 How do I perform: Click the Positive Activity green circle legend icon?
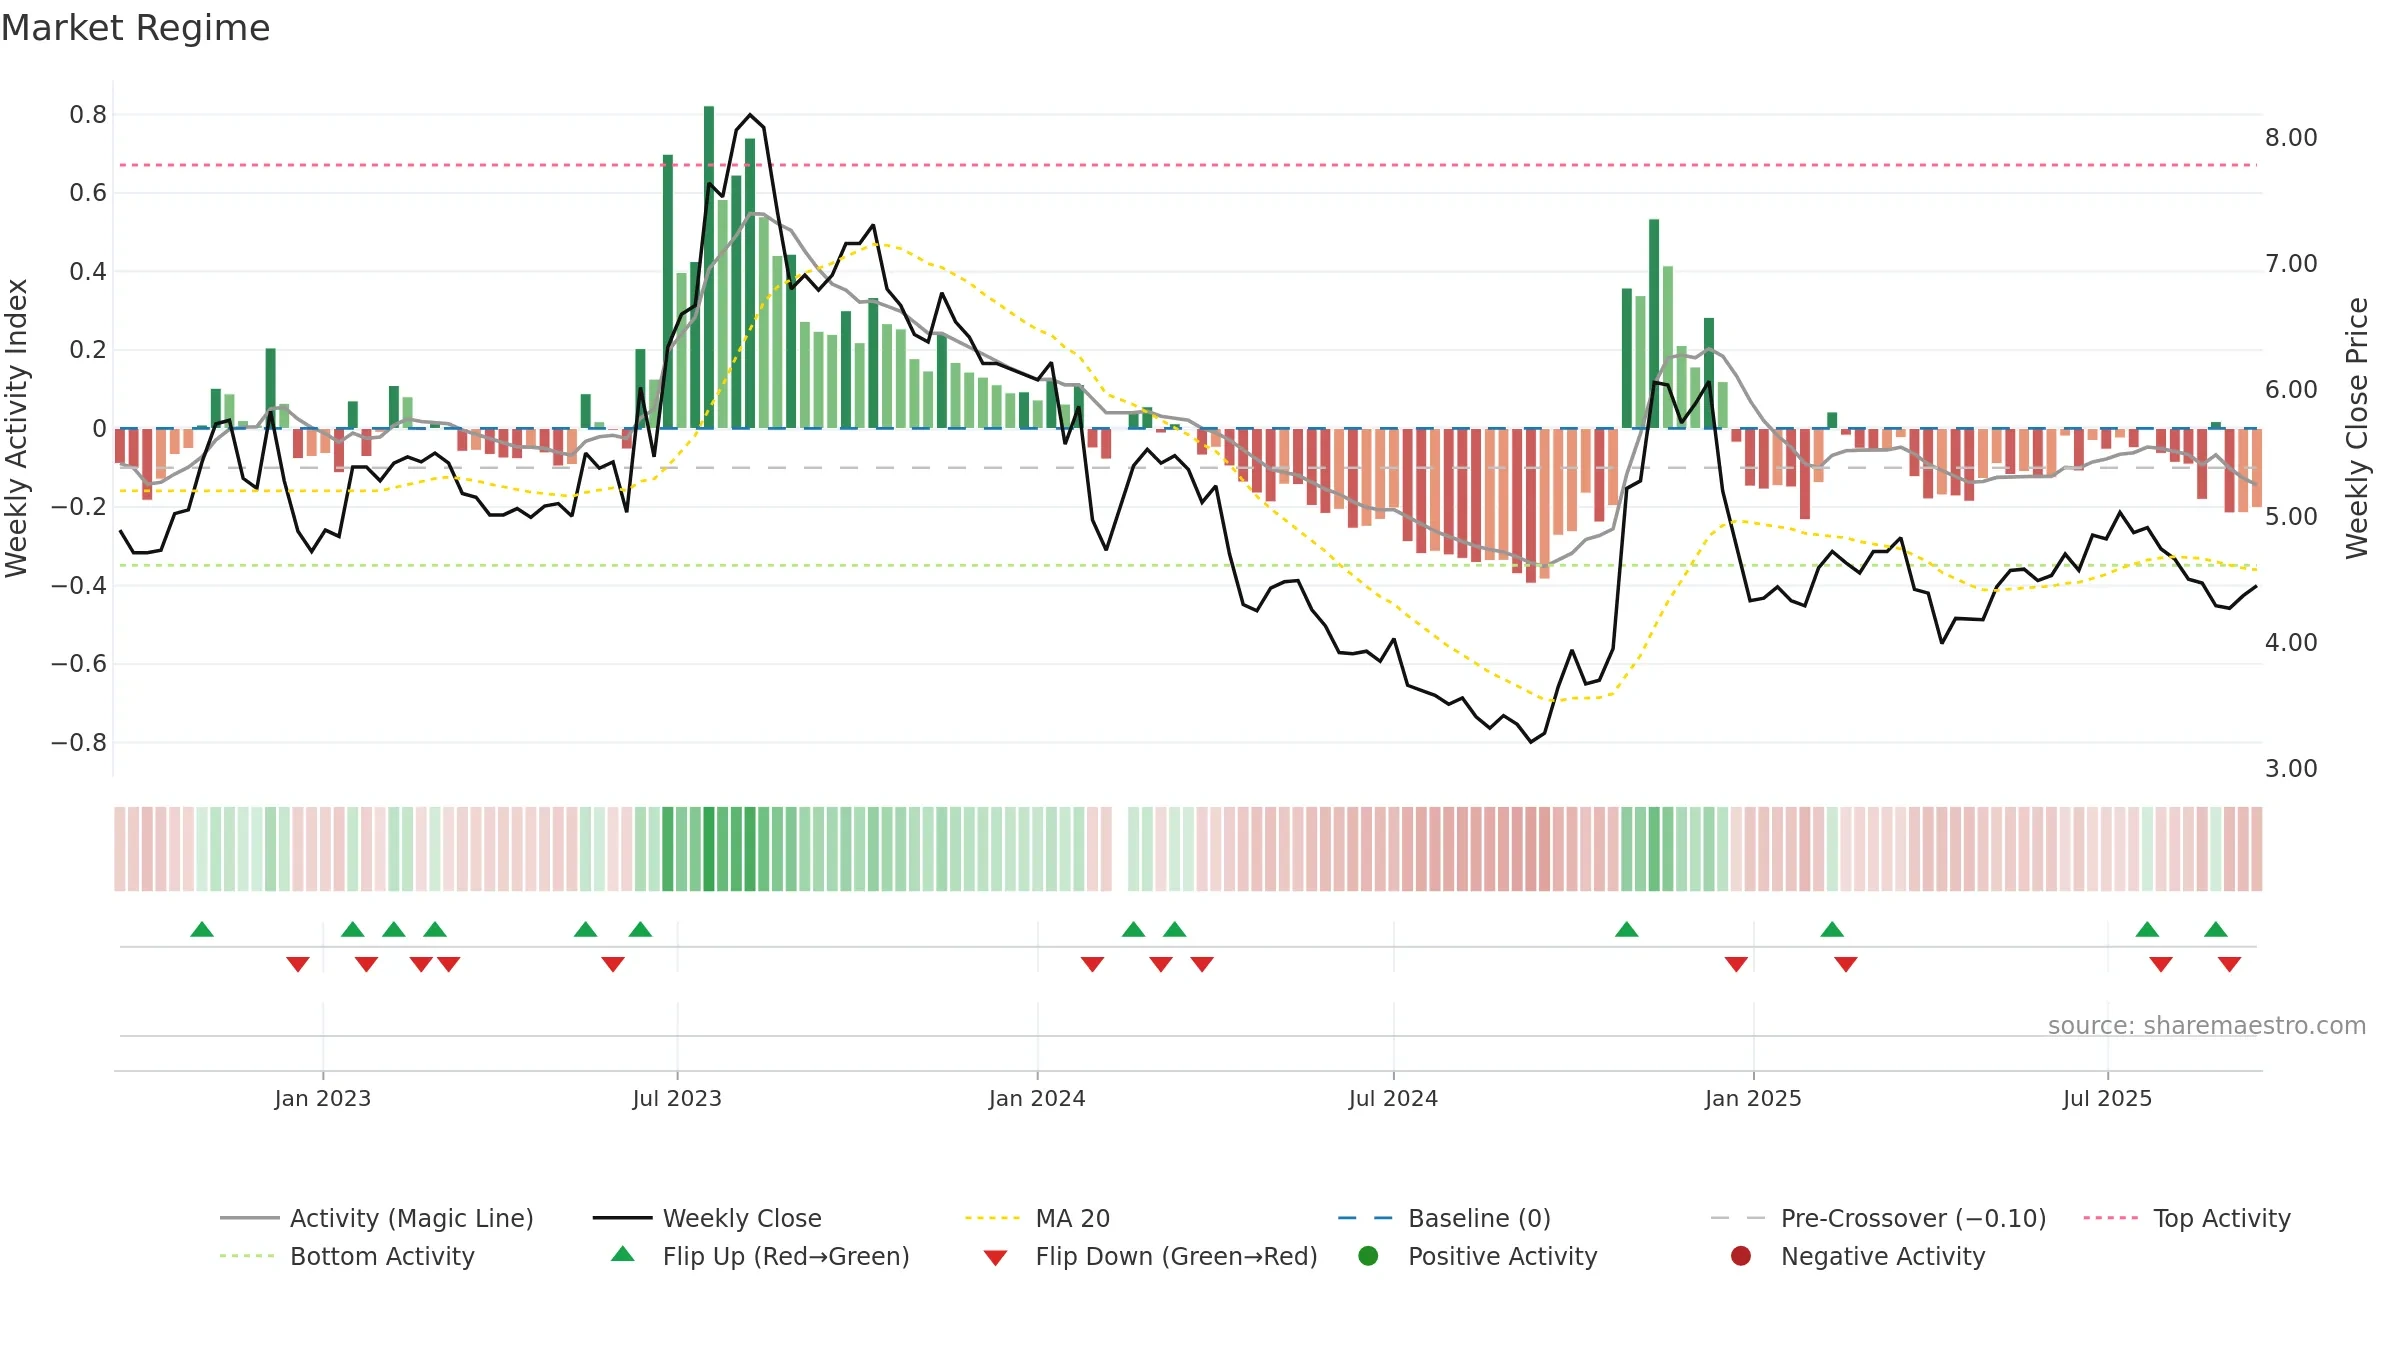coord(1368,1255)
